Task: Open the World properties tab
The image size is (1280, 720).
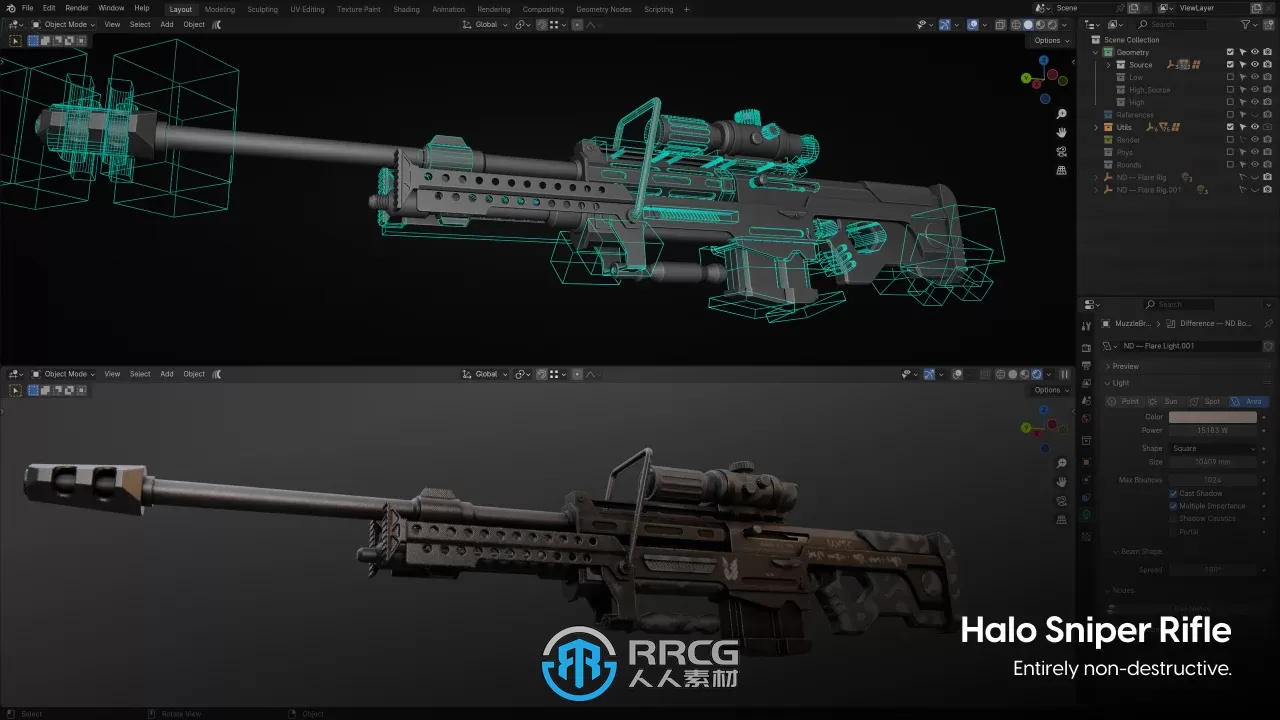Action: (x=1086, y=420)
